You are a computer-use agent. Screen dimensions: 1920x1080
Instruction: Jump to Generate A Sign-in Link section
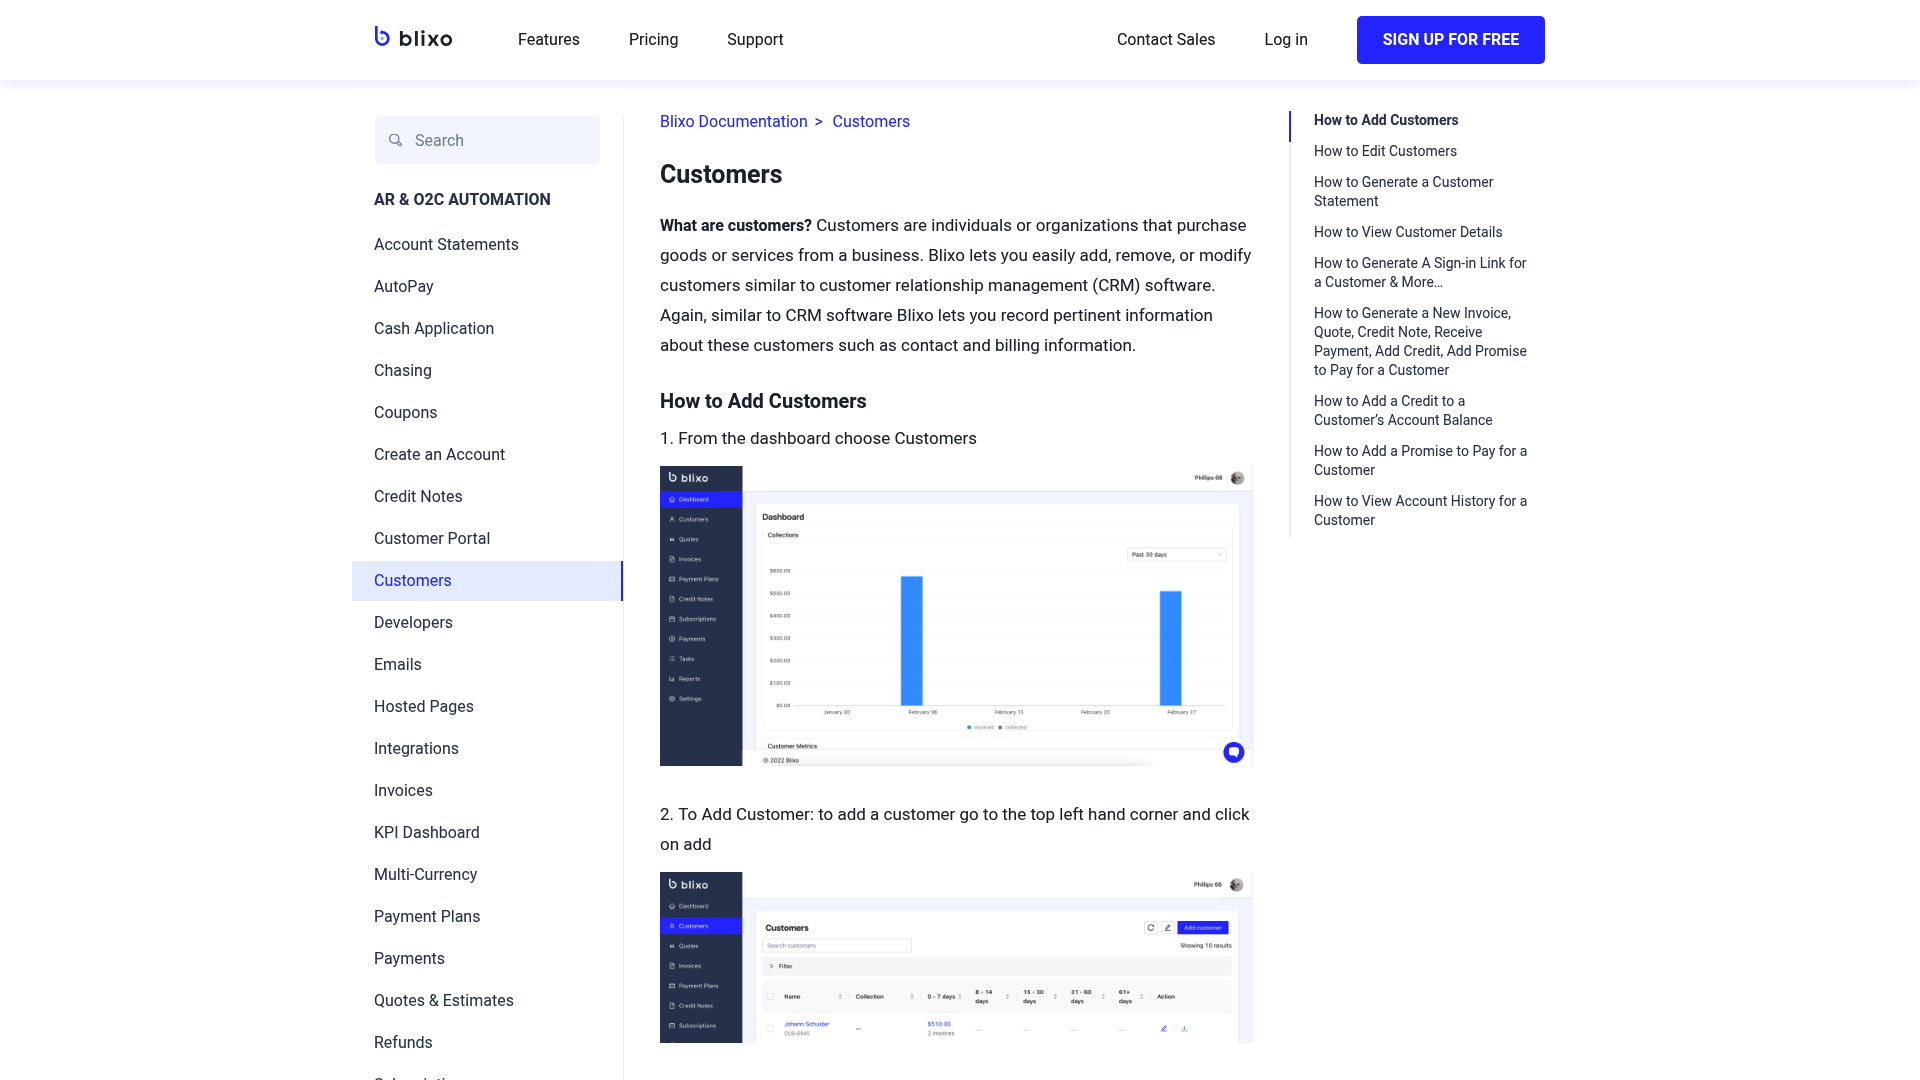pos(1420,272)
